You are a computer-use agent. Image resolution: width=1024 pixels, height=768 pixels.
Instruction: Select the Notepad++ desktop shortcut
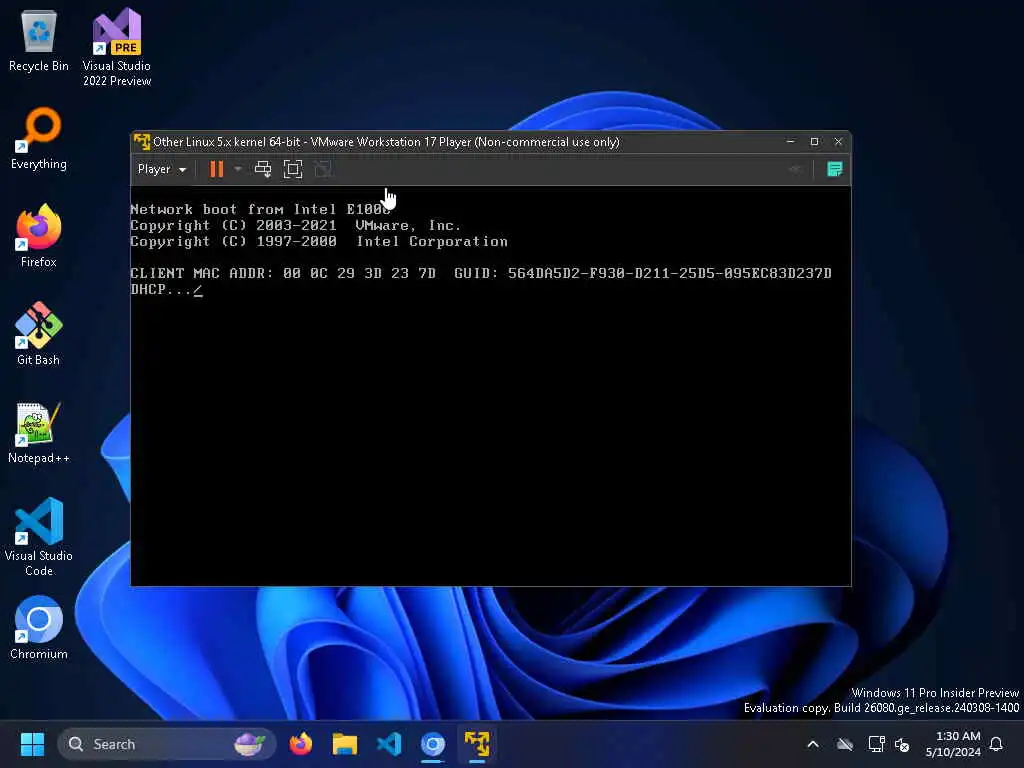pyautogui.click(x=39, y=432)
